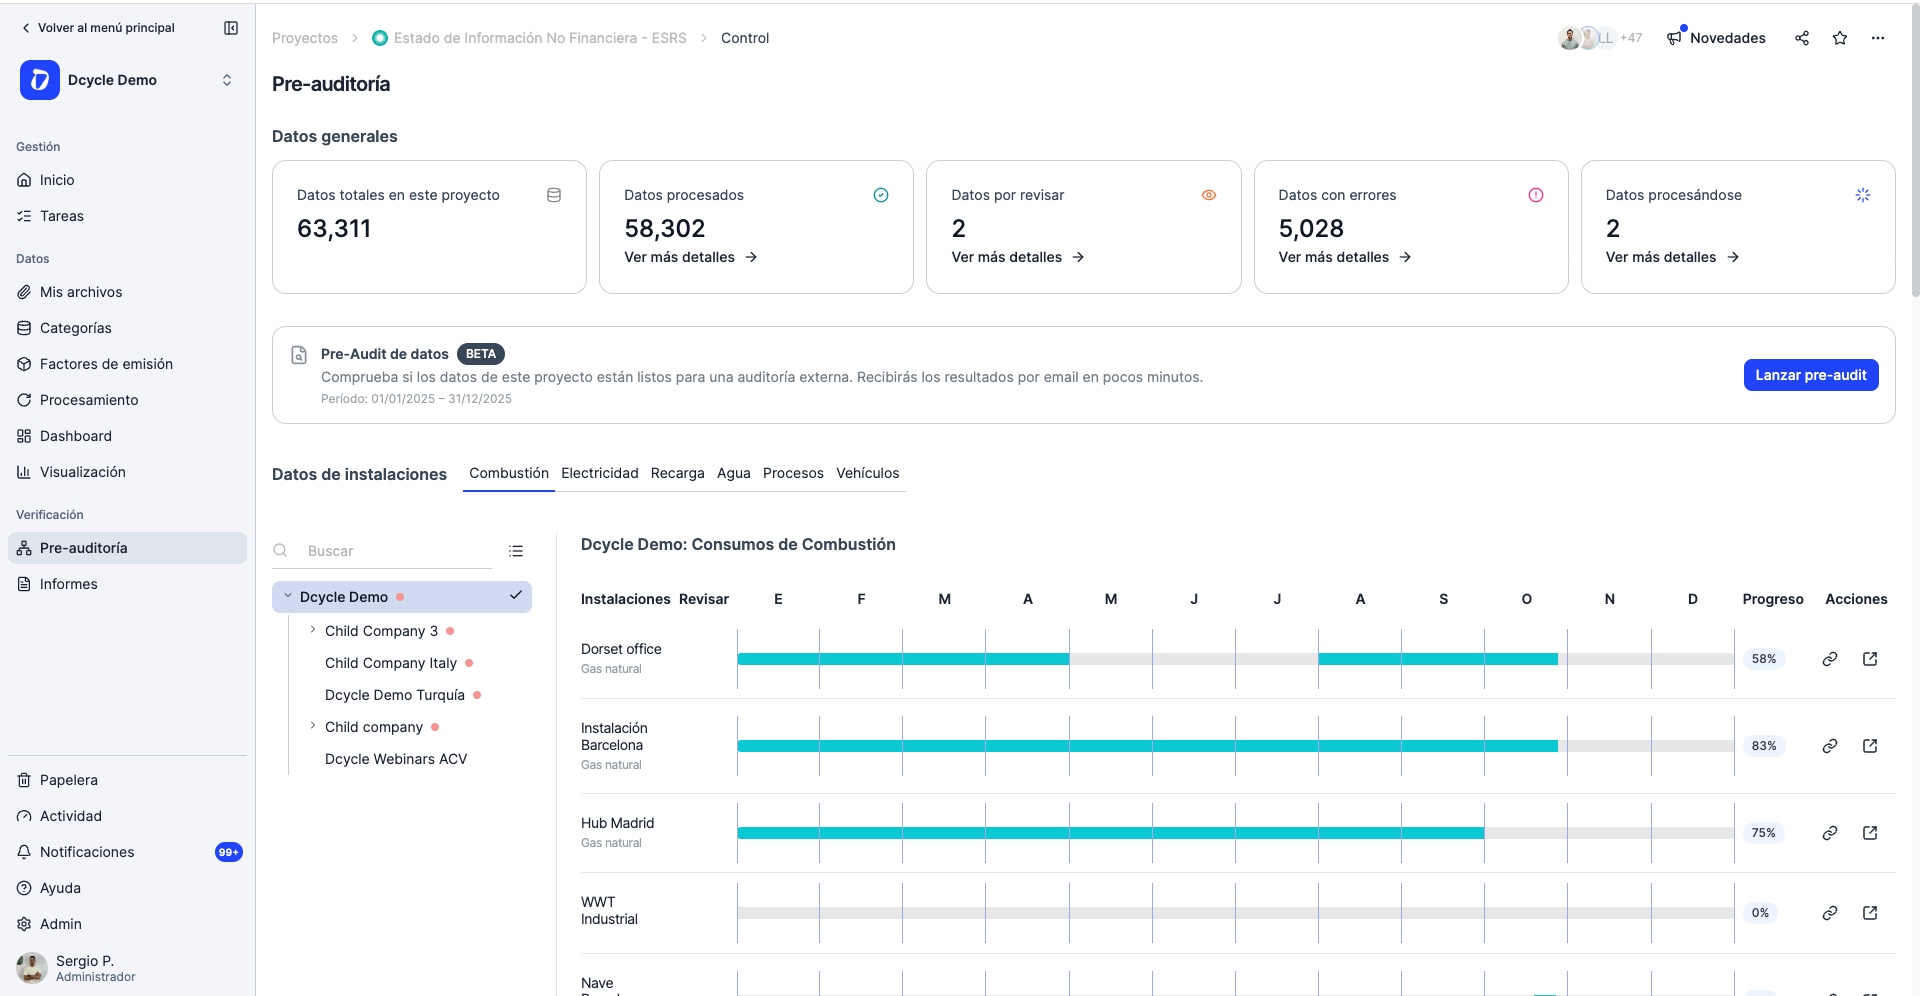The height and width of the screenshot is (996, 1920).
Task: Open Hub Madrid in external view
Action: coord(1870,833)
